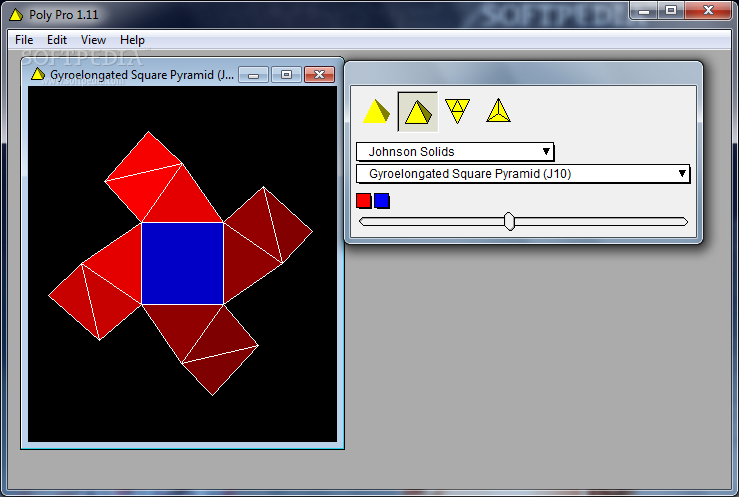This screenshot has width=739, height=497.
Task: Click the red color swatch
Action: coord(364,201)
